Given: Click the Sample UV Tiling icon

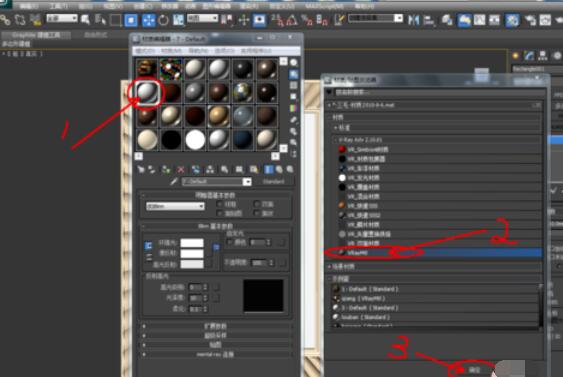Looking at the screenshot, I should (294, 97).
